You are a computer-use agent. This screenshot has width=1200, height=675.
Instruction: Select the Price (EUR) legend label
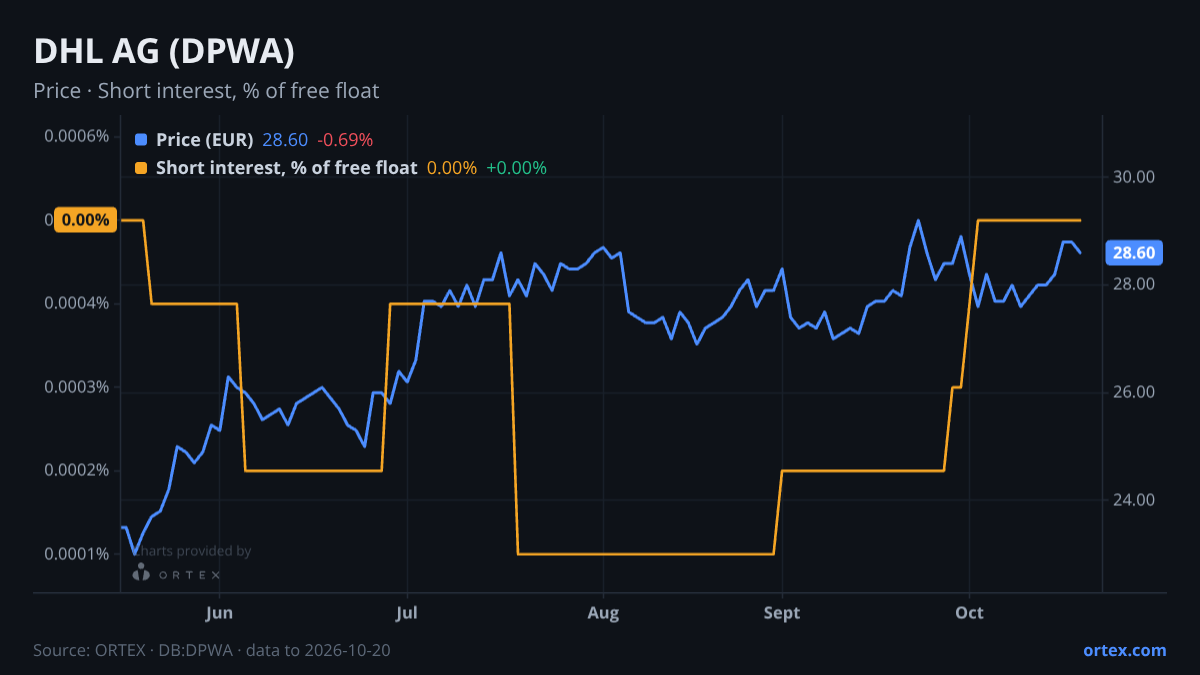[205, 140]
